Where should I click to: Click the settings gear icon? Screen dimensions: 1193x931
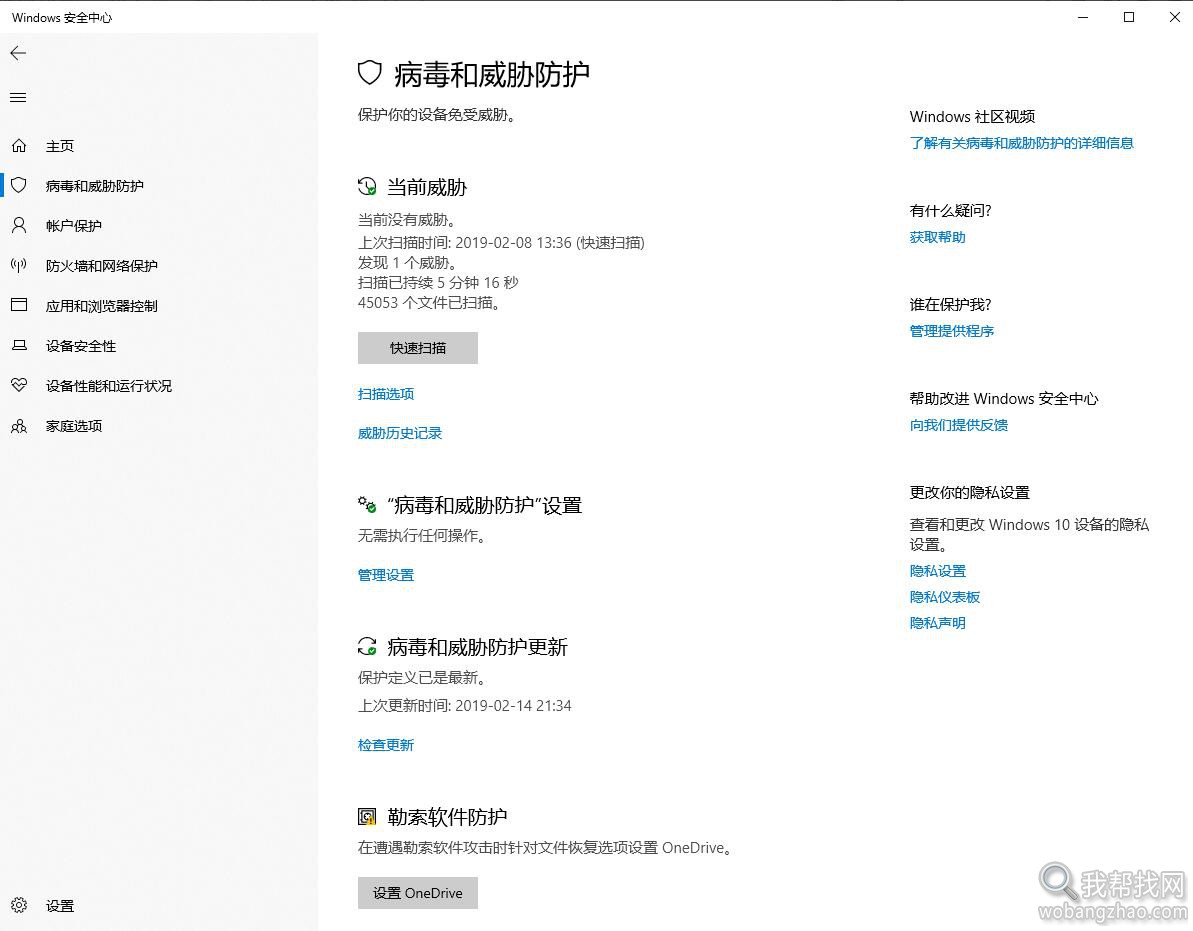(19, 905)
